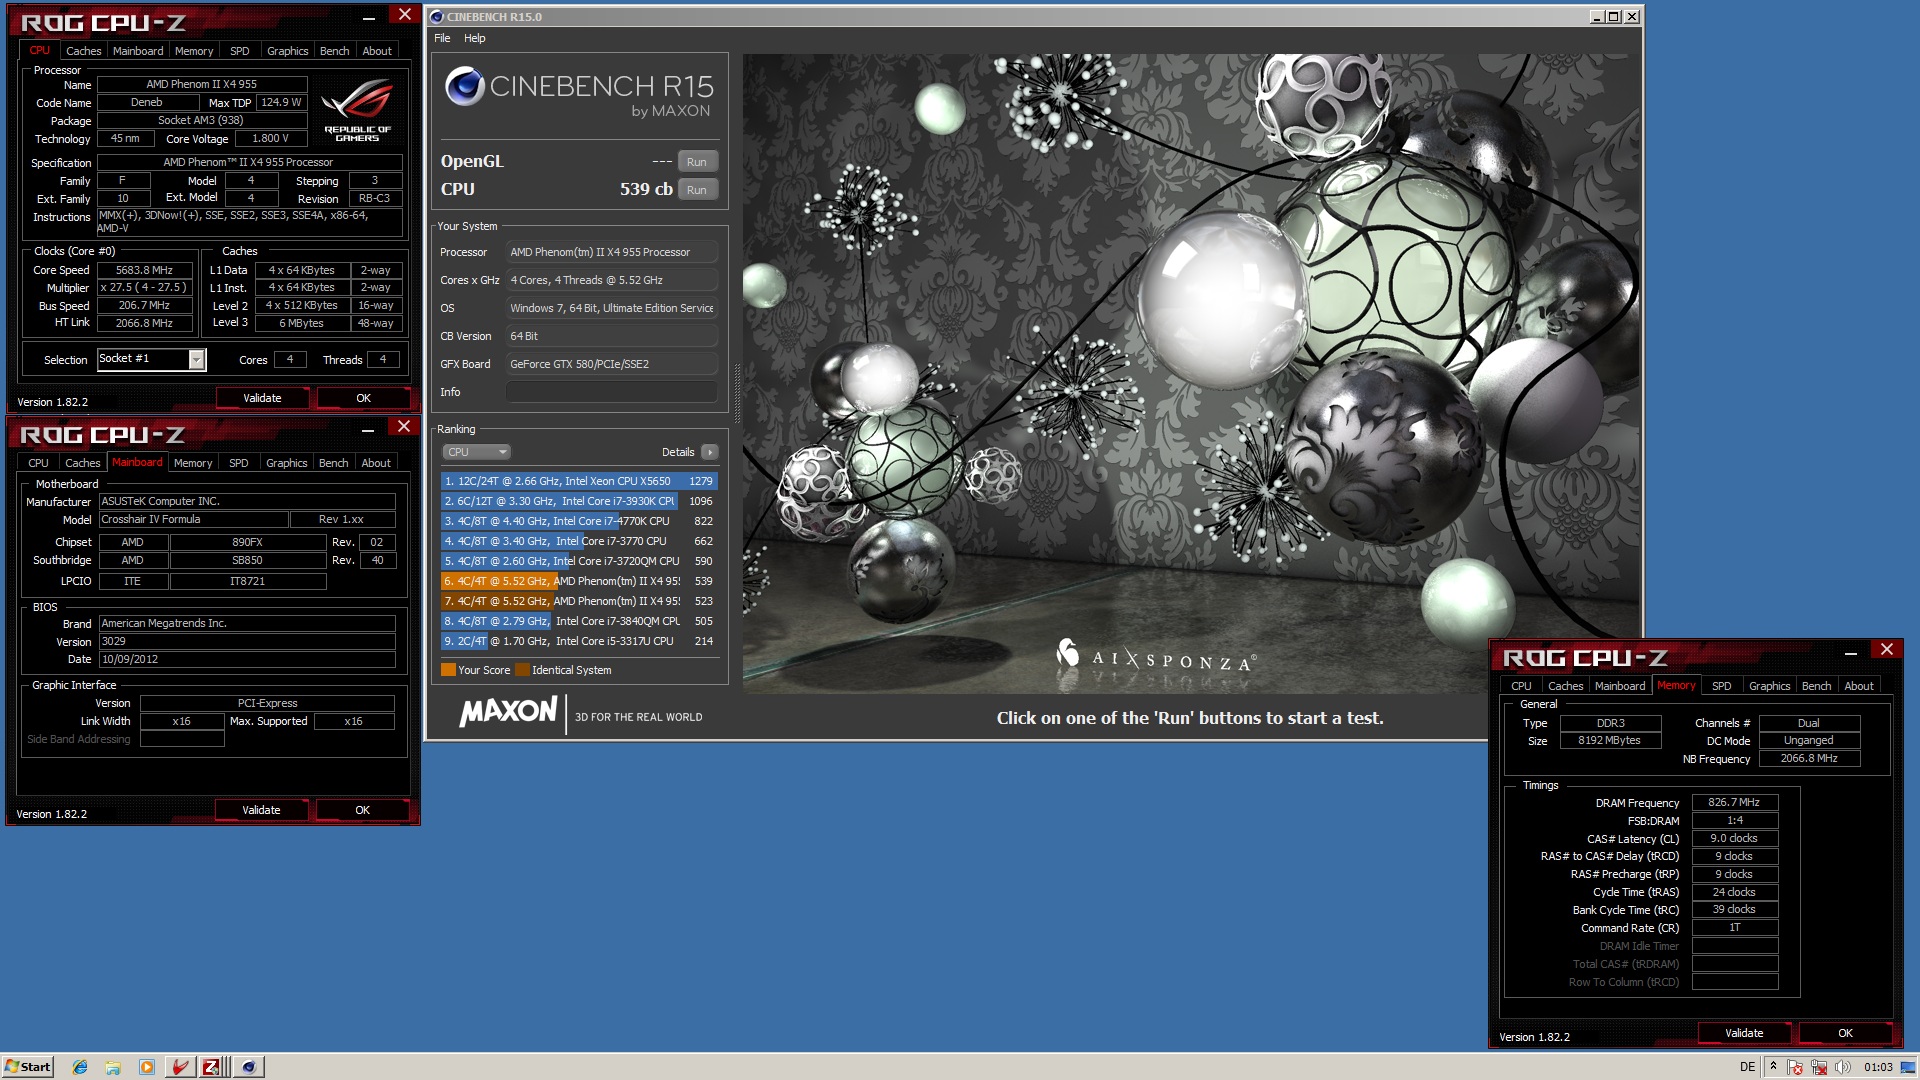Open Bench tab in the top-left CPU-Z window

(x=334, y=51)
